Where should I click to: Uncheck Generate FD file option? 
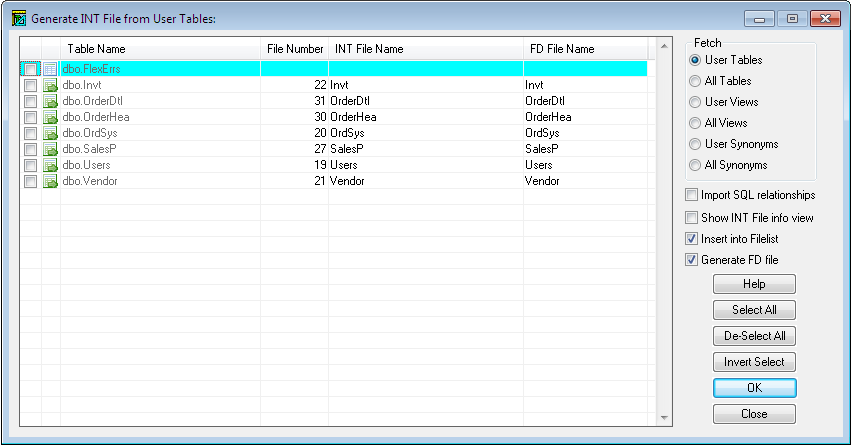(x=692, y=260)
